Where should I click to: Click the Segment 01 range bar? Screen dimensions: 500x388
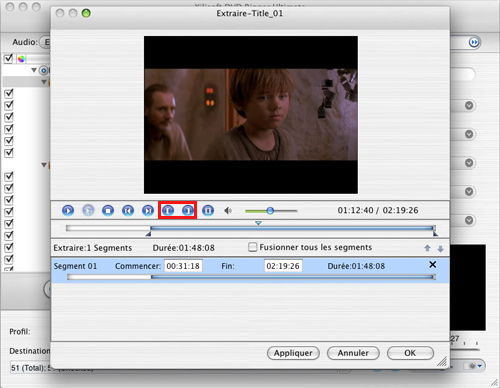(251, 277)
